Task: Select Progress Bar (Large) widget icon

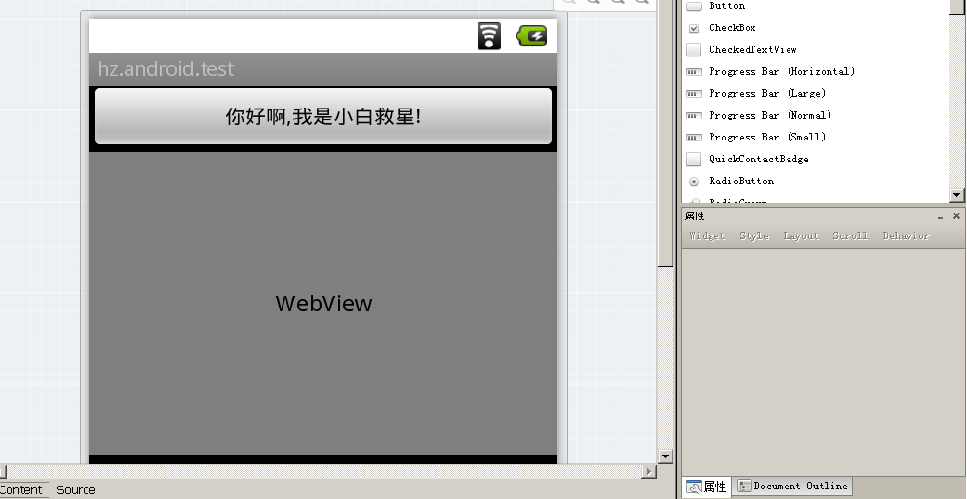Action: 694,94
